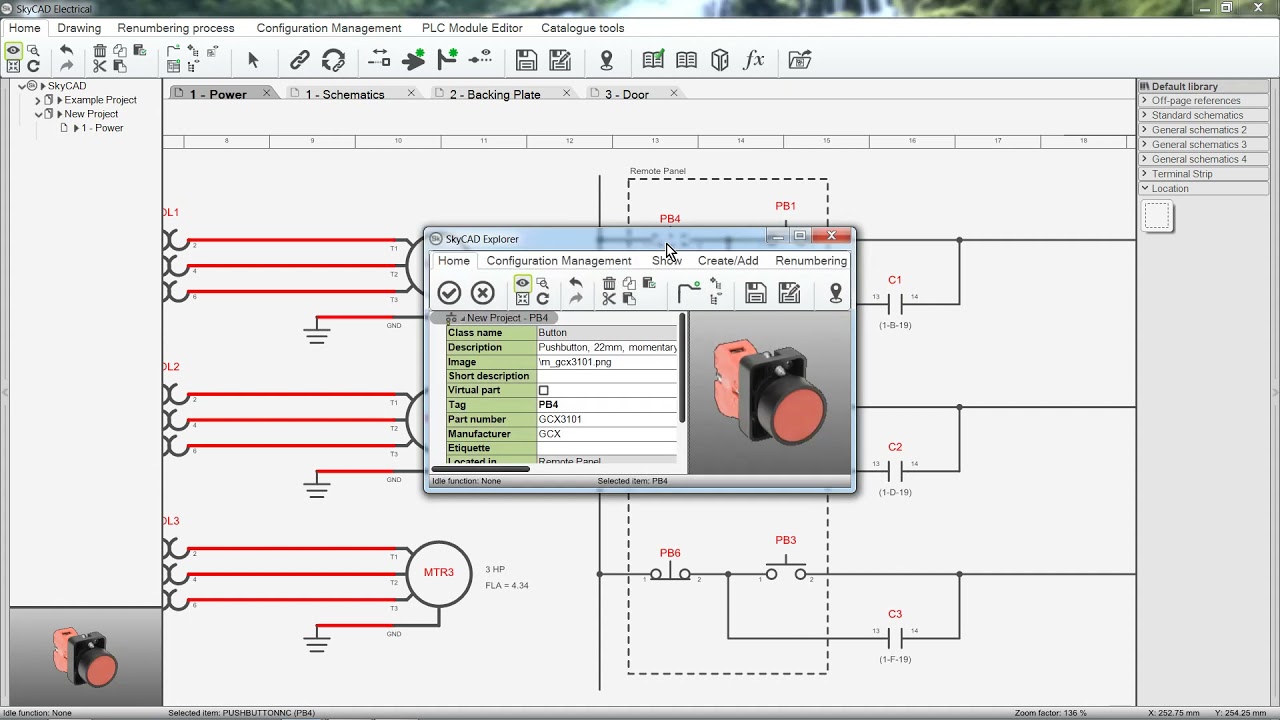Confirm with the checkmark in SkyCAD Explorer
The width and height of the screenshot is (1280, 720).
tap(449, 292)
